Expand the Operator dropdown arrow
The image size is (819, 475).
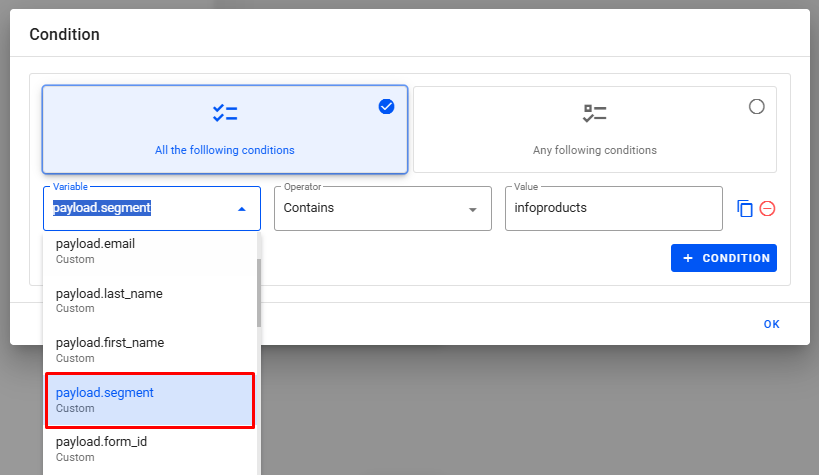(472, 209)
